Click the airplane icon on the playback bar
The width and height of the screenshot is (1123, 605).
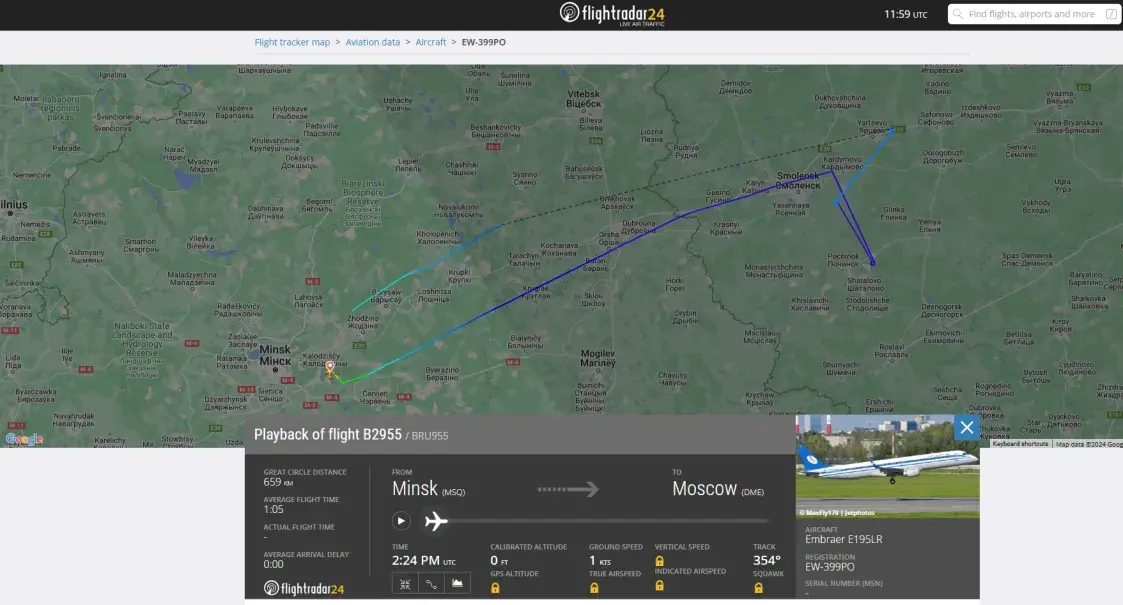coord(436,521)
